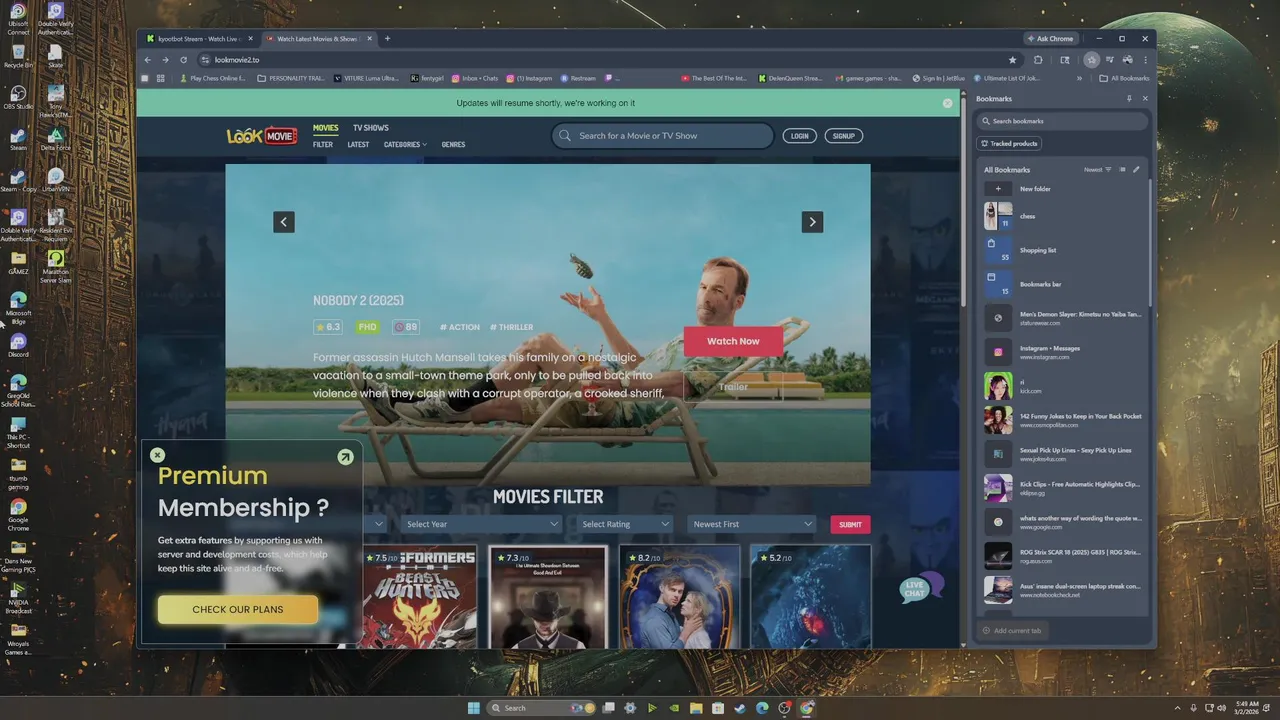The image size is (1280, 720).
Task: Open the Newest First sort dropdown
Action: click(752, 524)
